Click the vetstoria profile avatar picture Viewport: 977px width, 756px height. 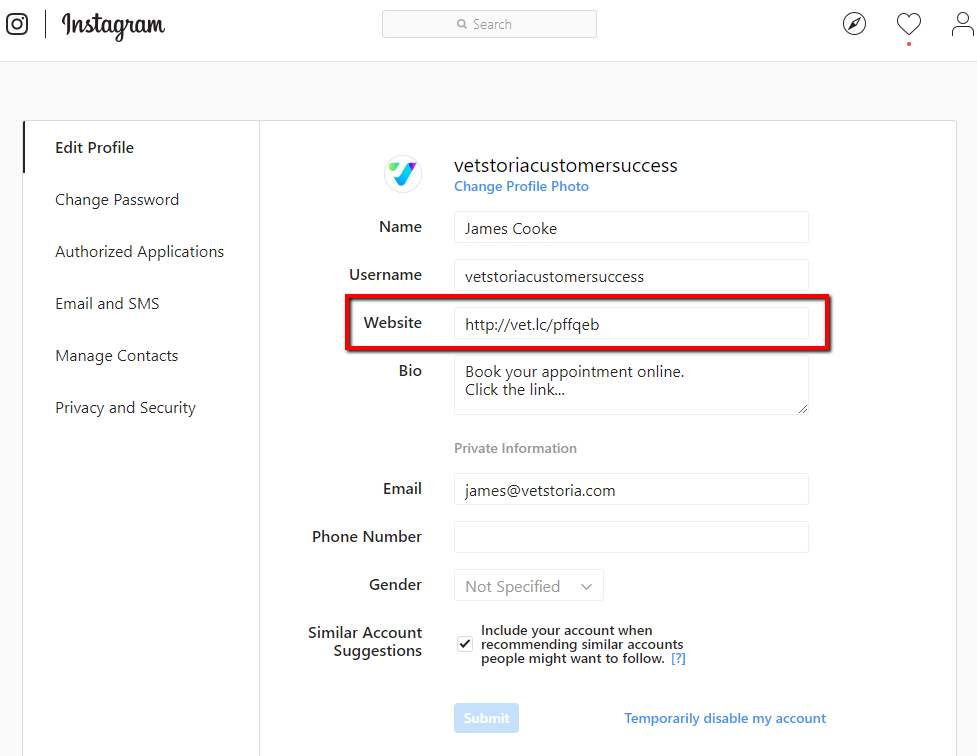click(403, 174)
